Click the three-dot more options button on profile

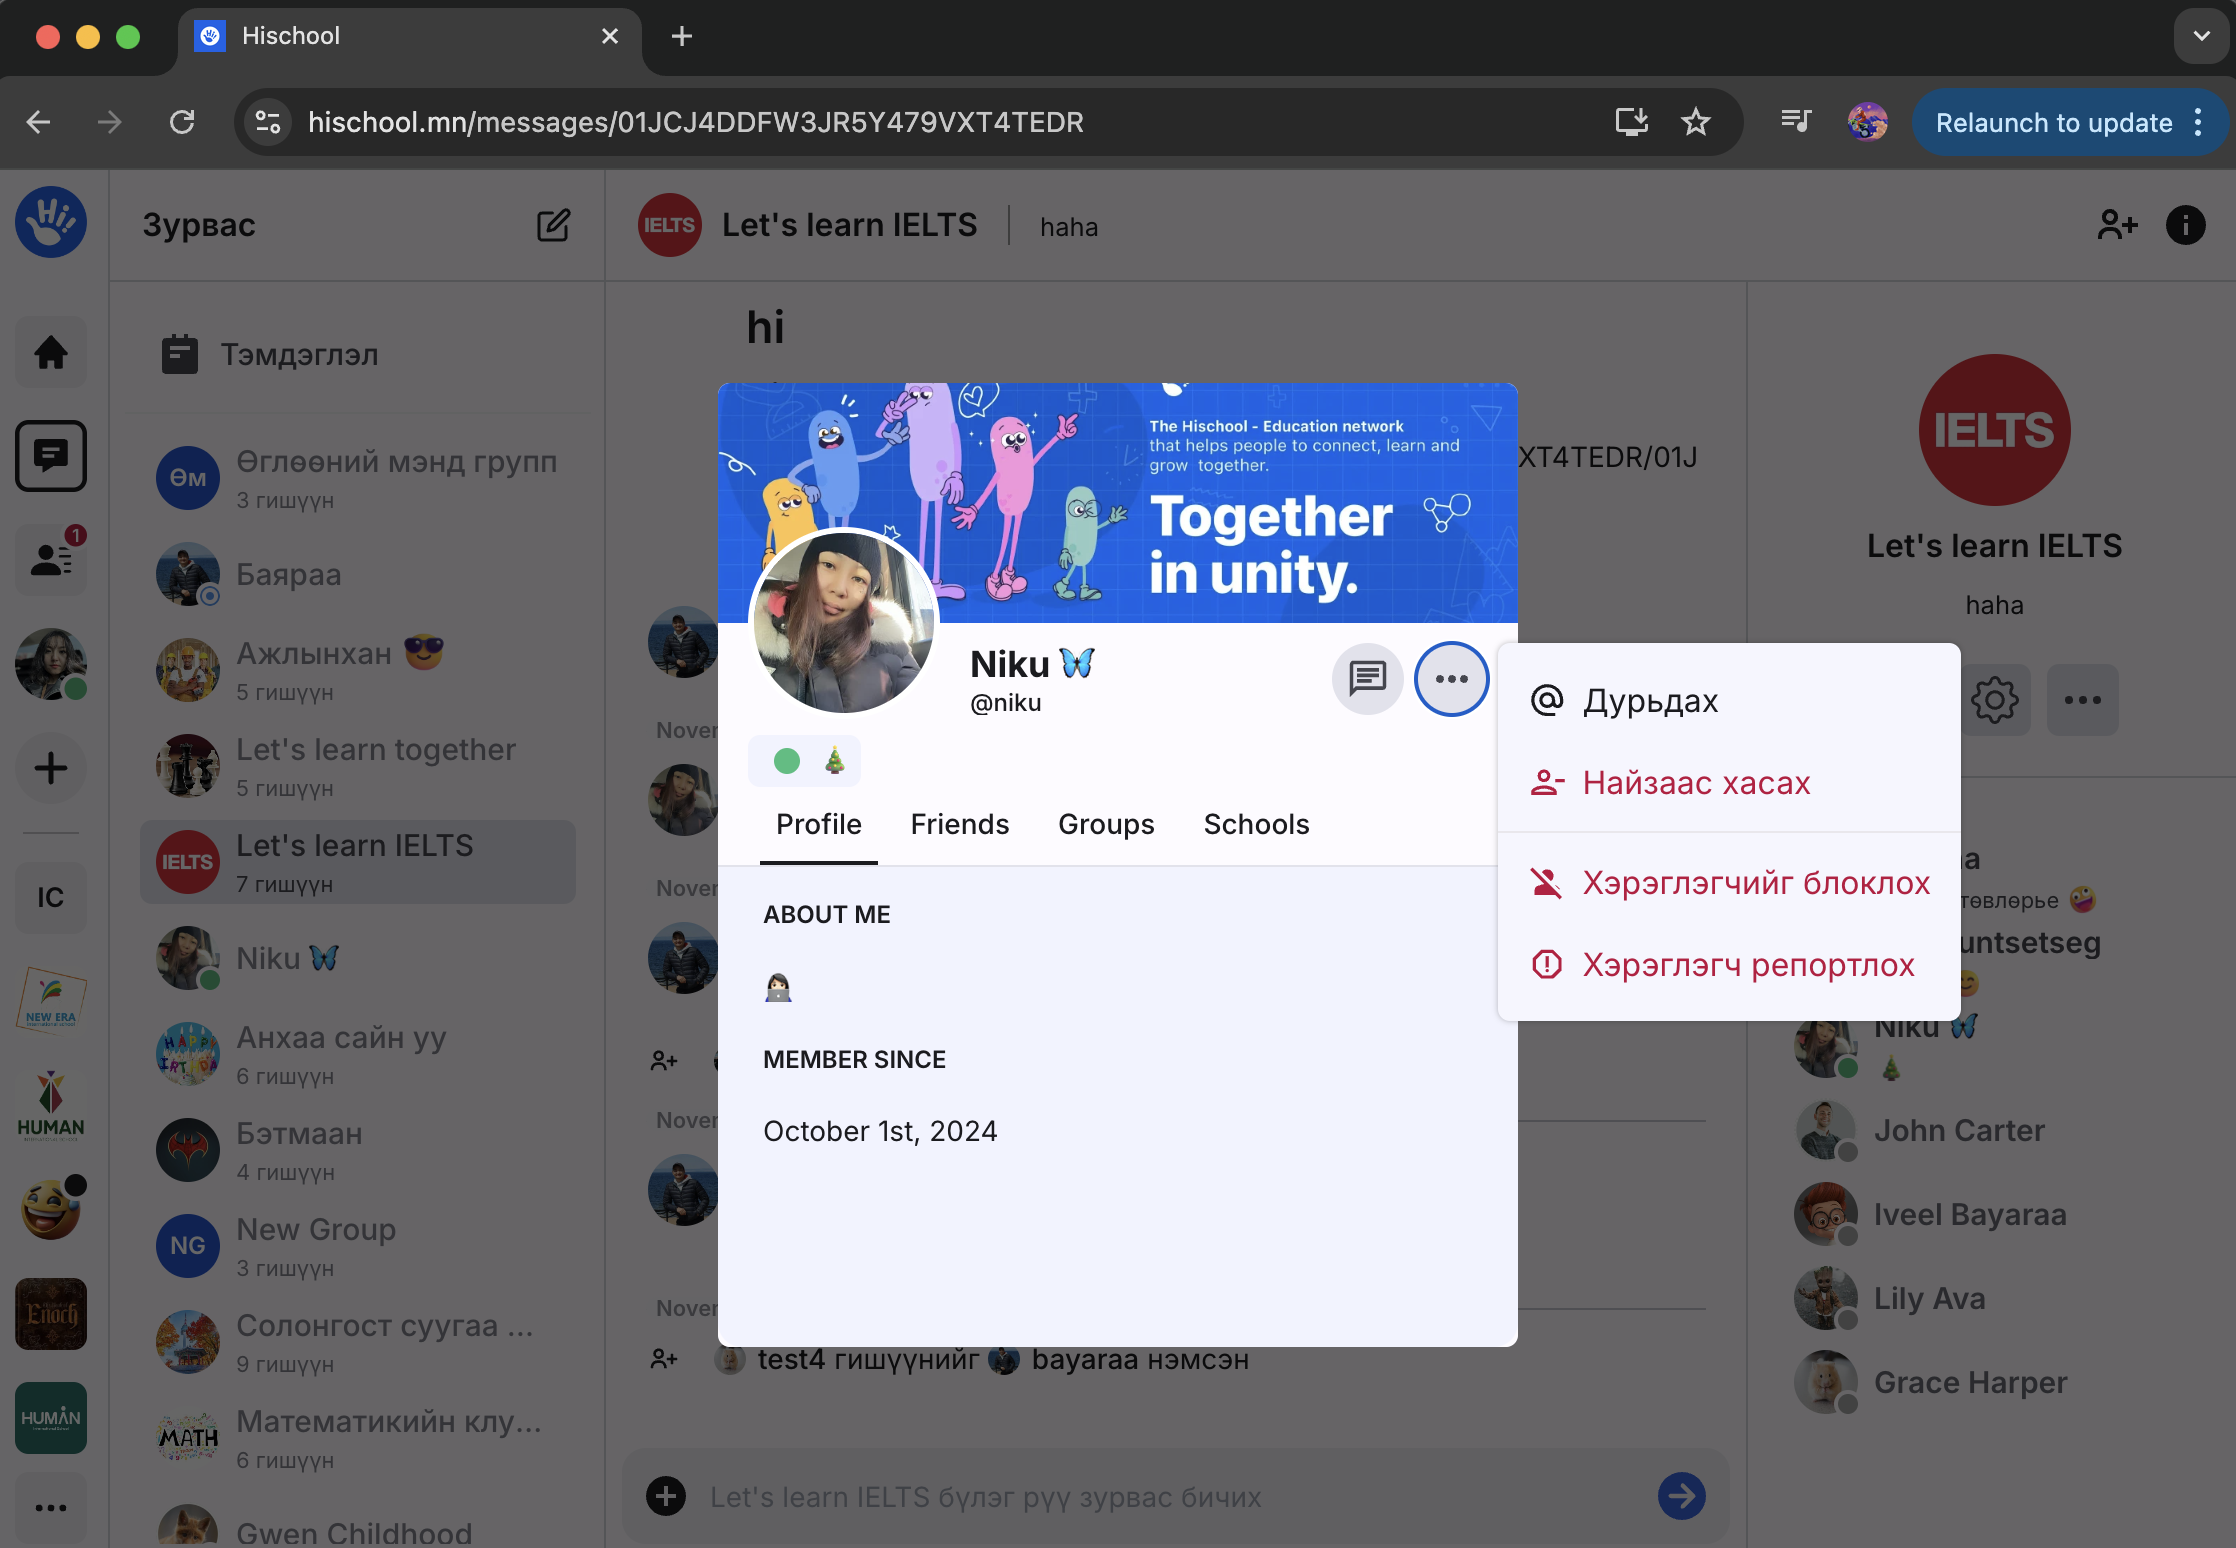[x=1451, y=679]
